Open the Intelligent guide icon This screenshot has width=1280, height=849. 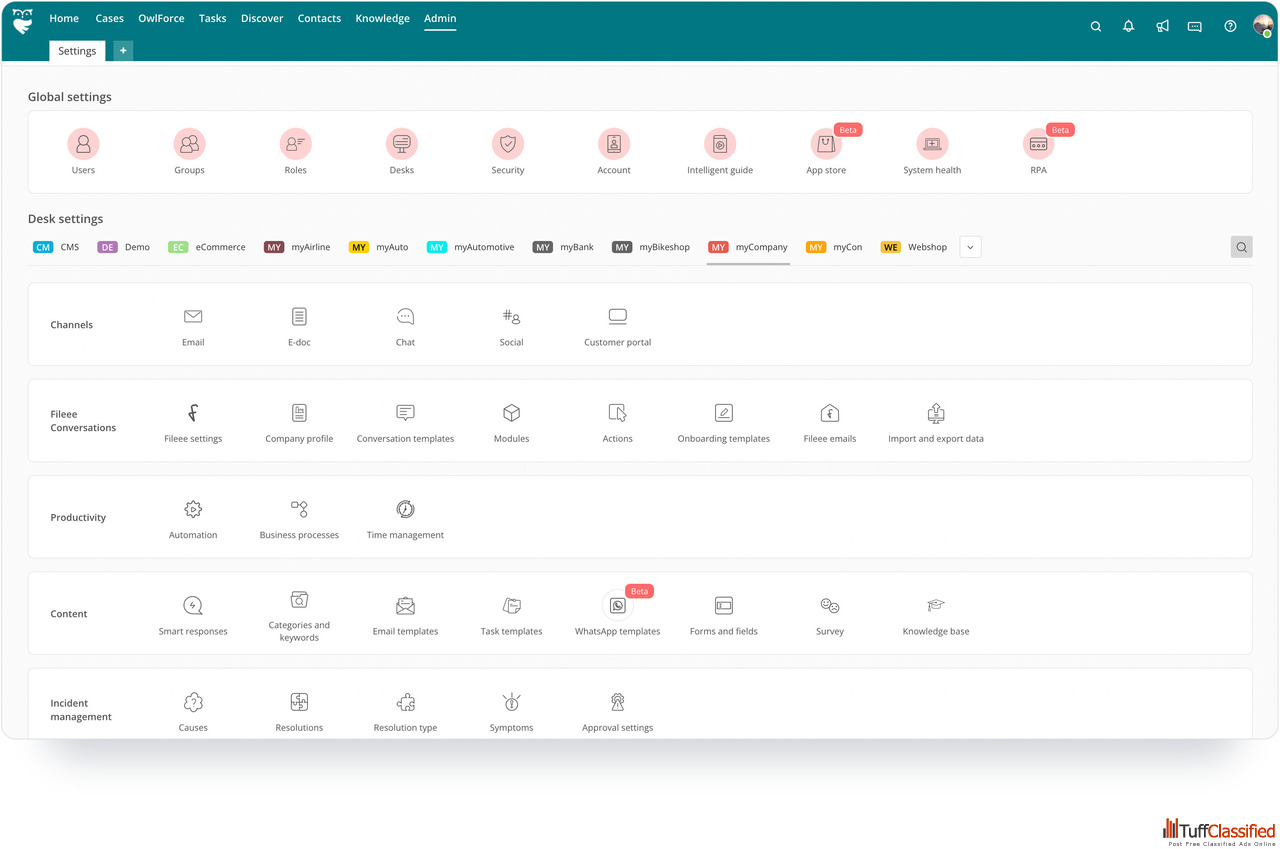point(720,144)
